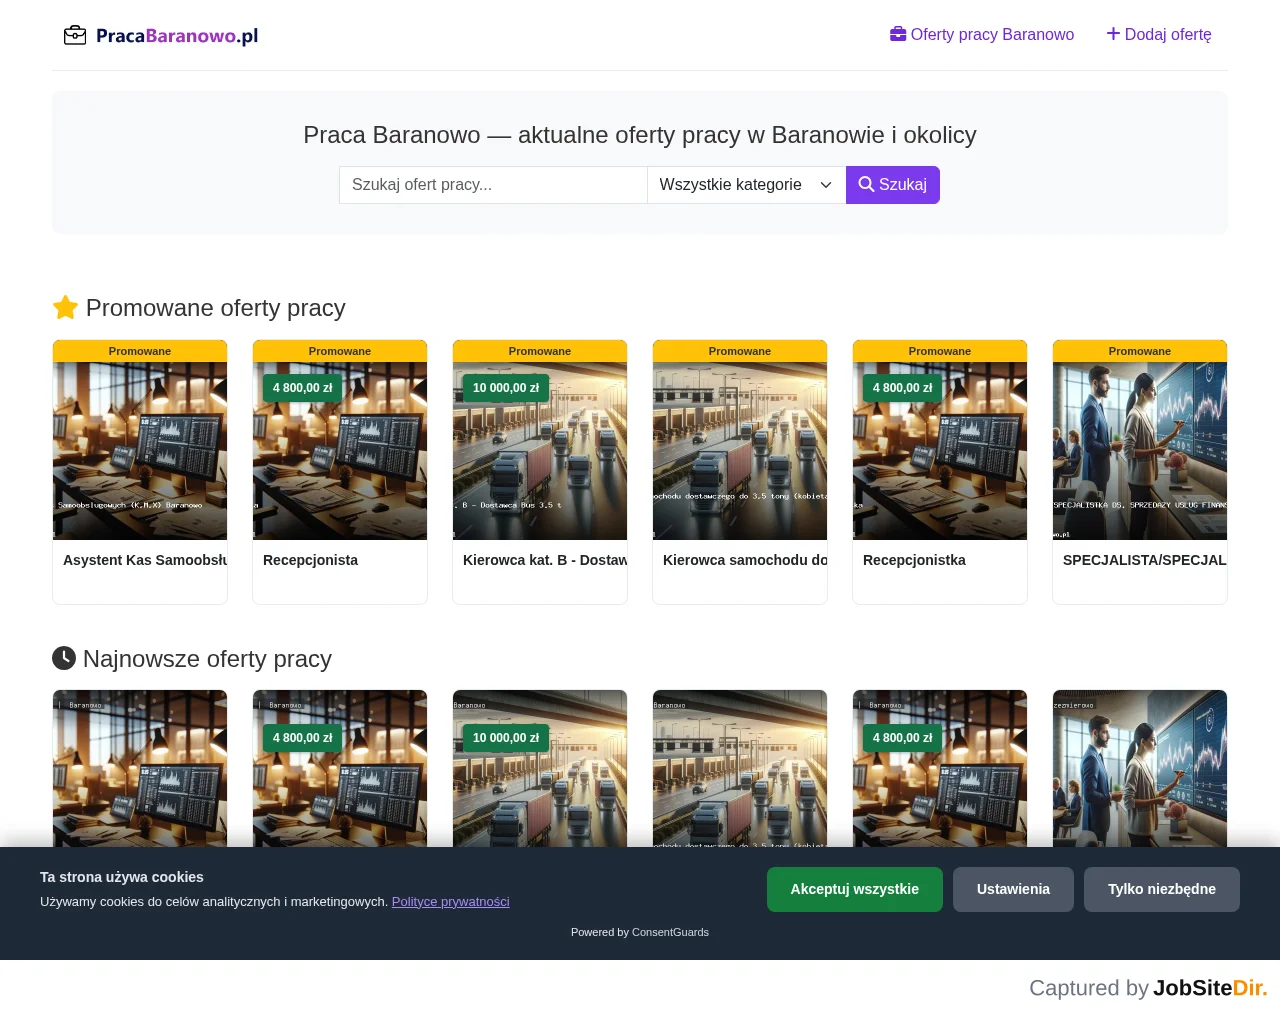Open promoted Recepcjonista offer title

point(310,560)
